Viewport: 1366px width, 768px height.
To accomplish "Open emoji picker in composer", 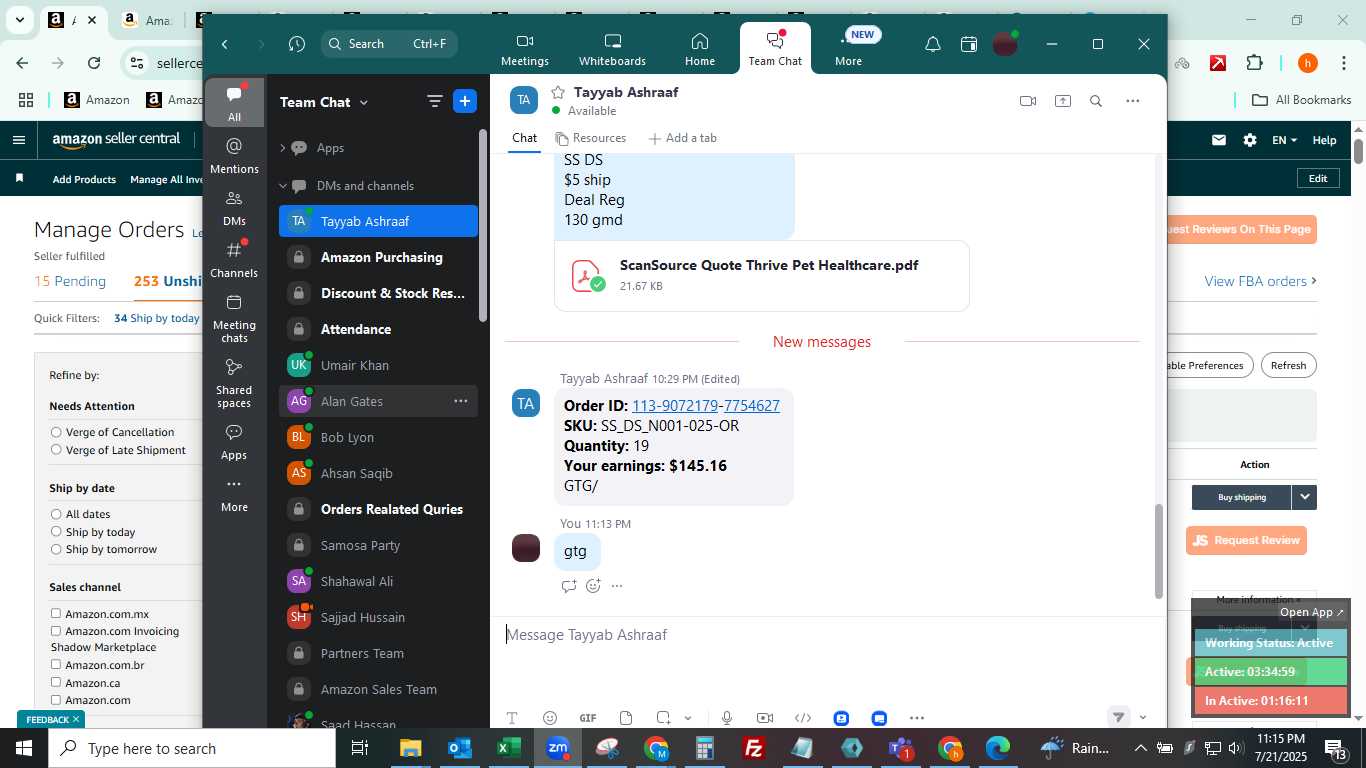I will (x=549, y=718).
